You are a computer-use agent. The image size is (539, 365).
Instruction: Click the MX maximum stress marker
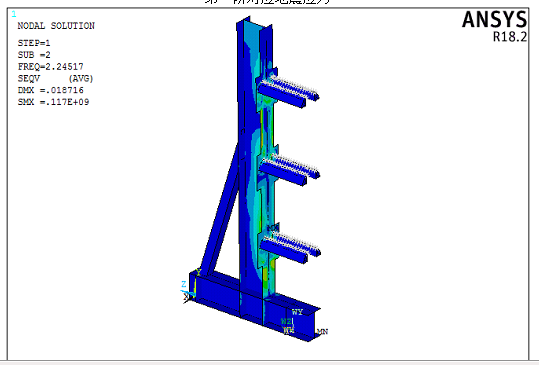click(273, 228)
